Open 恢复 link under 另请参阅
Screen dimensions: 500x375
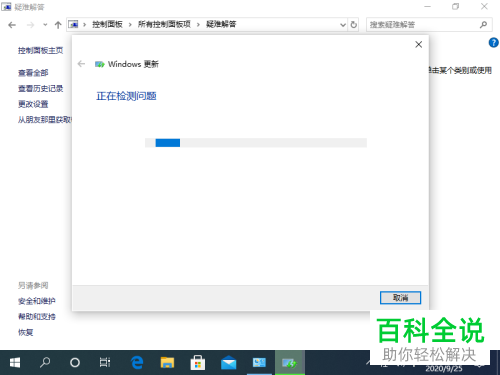coord(26,332)
